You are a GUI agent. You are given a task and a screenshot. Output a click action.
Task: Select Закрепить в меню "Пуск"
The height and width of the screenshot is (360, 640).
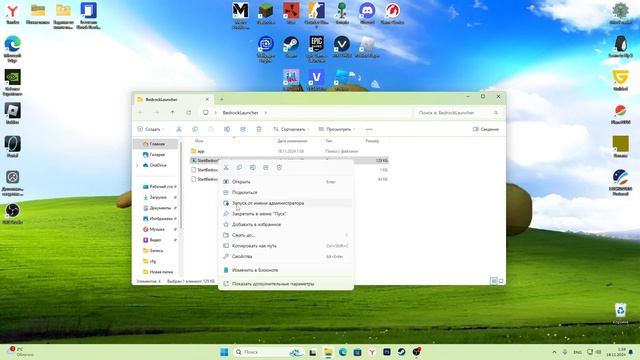tap(286, 213)
